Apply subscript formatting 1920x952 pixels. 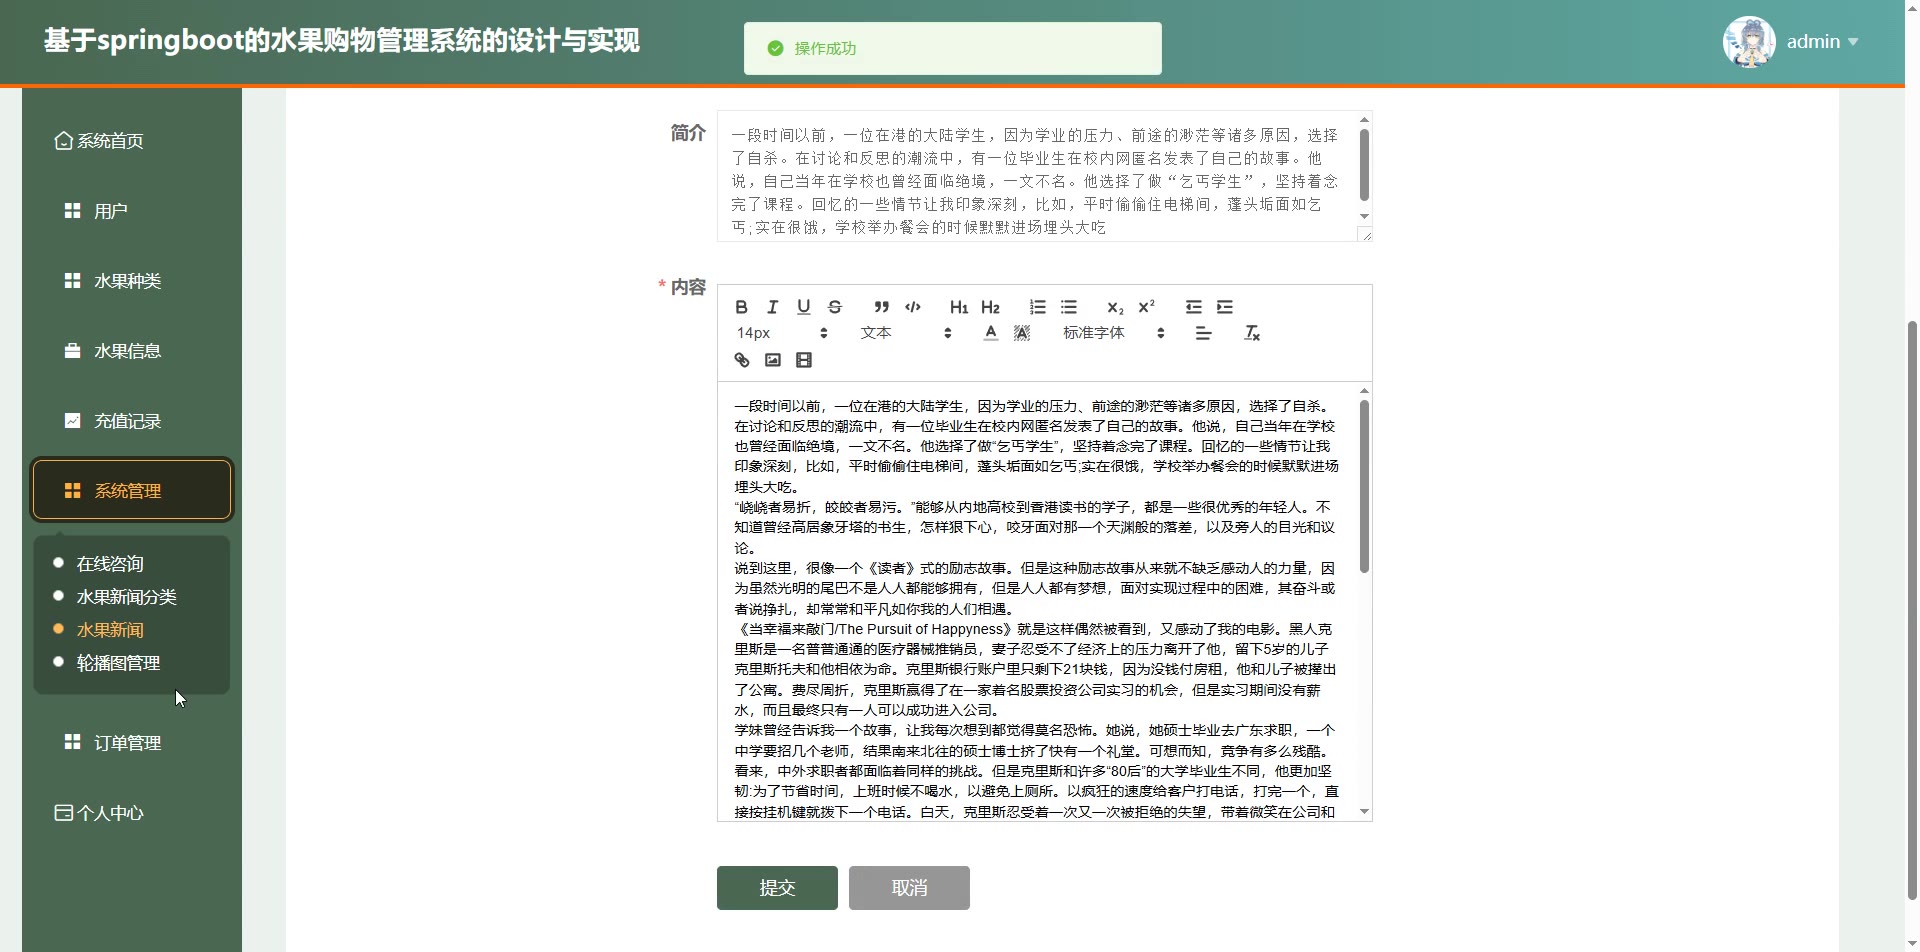click(x=1115, y=307)
